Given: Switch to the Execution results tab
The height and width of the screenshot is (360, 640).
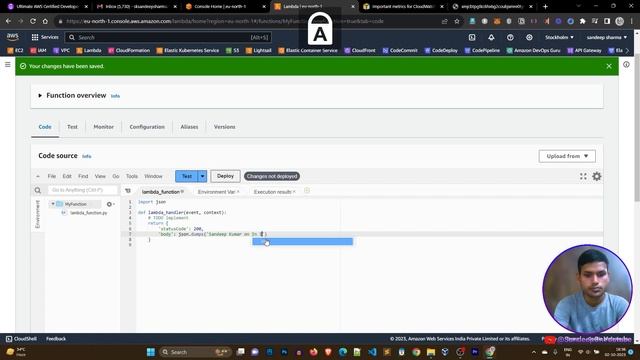Looking at the screenshot, I should [273, 192].
